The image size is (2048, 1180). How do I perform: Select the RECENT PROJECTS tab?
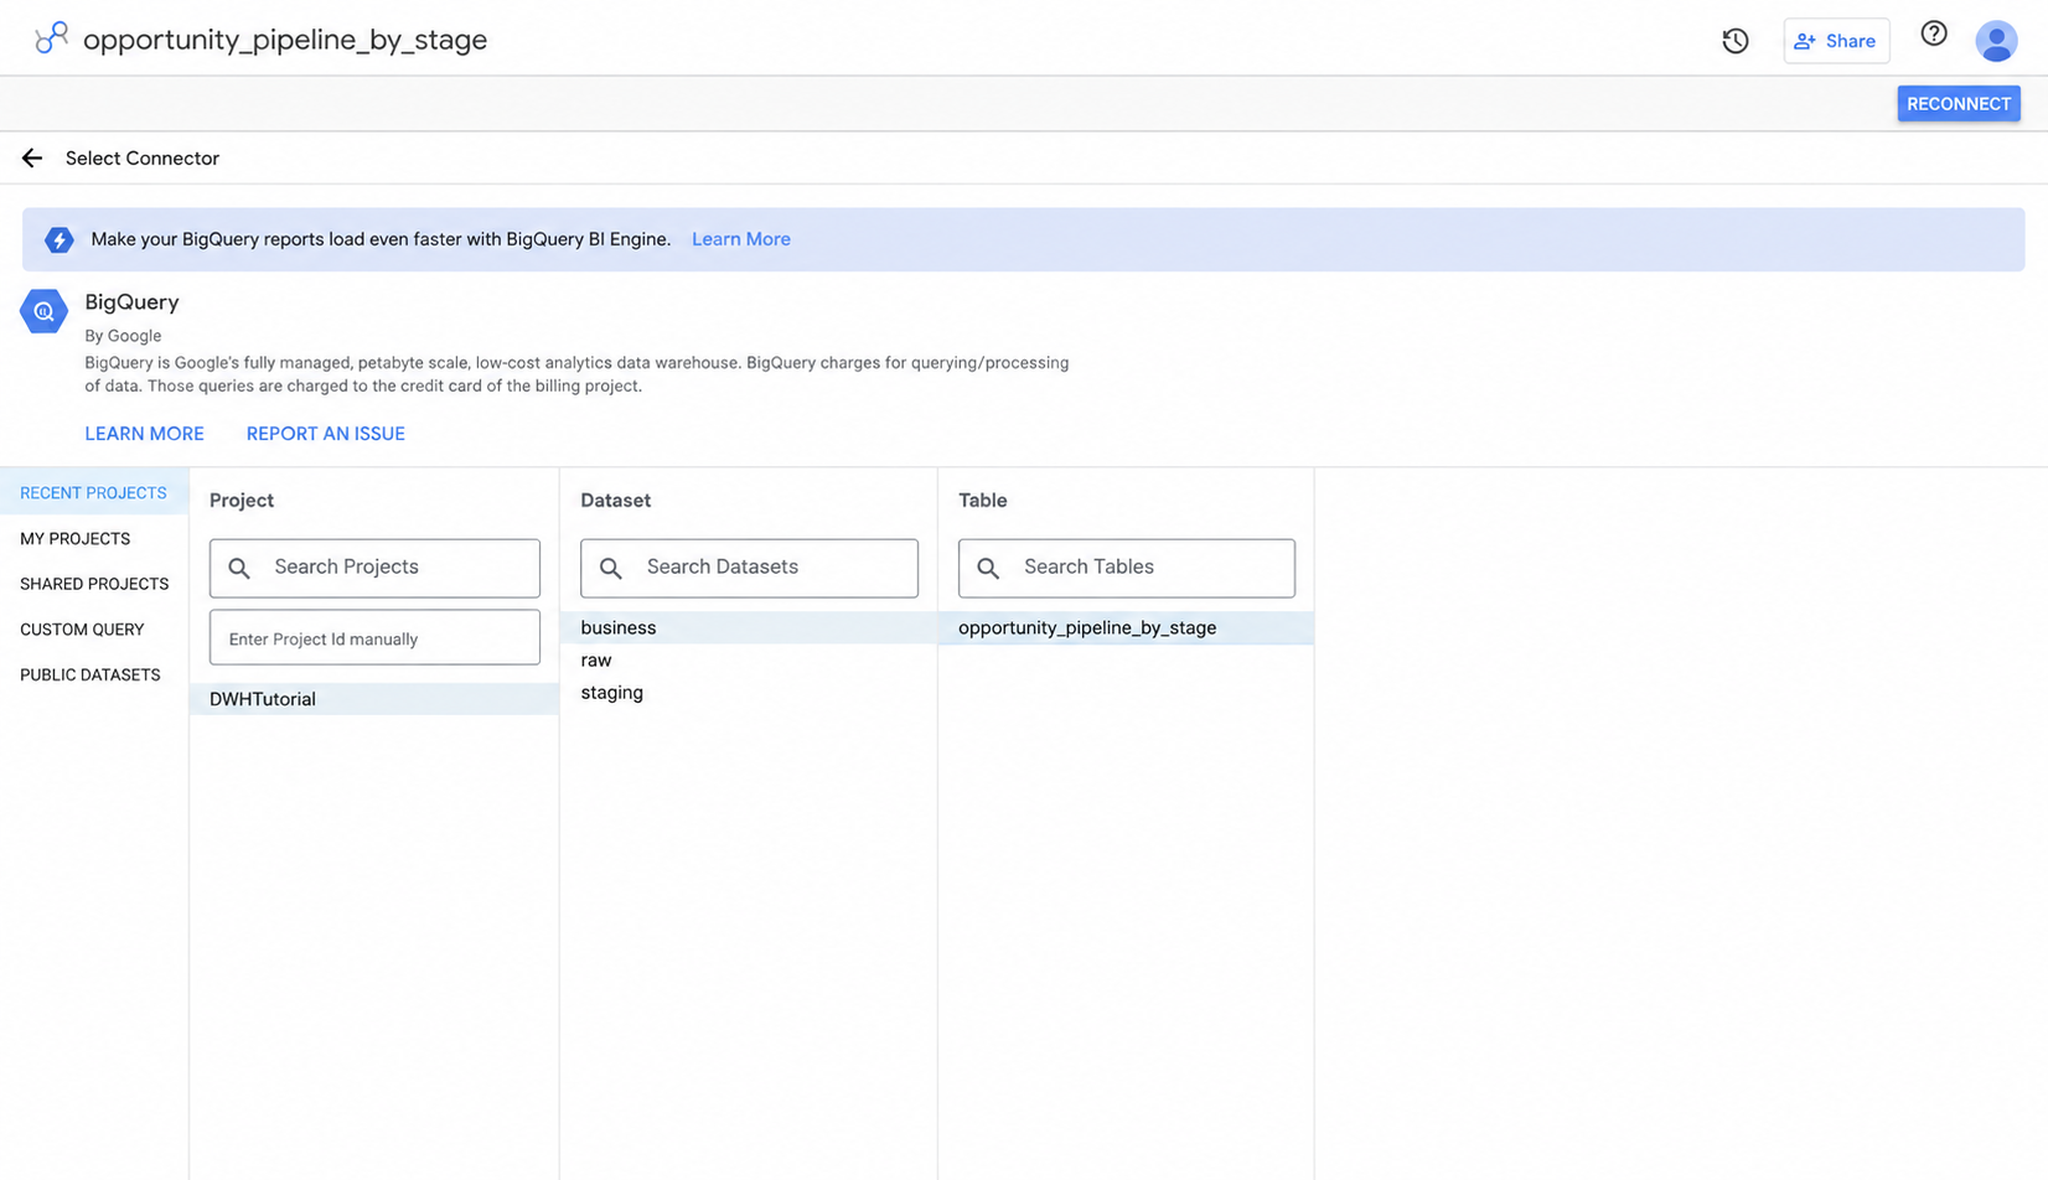[94, 493]
